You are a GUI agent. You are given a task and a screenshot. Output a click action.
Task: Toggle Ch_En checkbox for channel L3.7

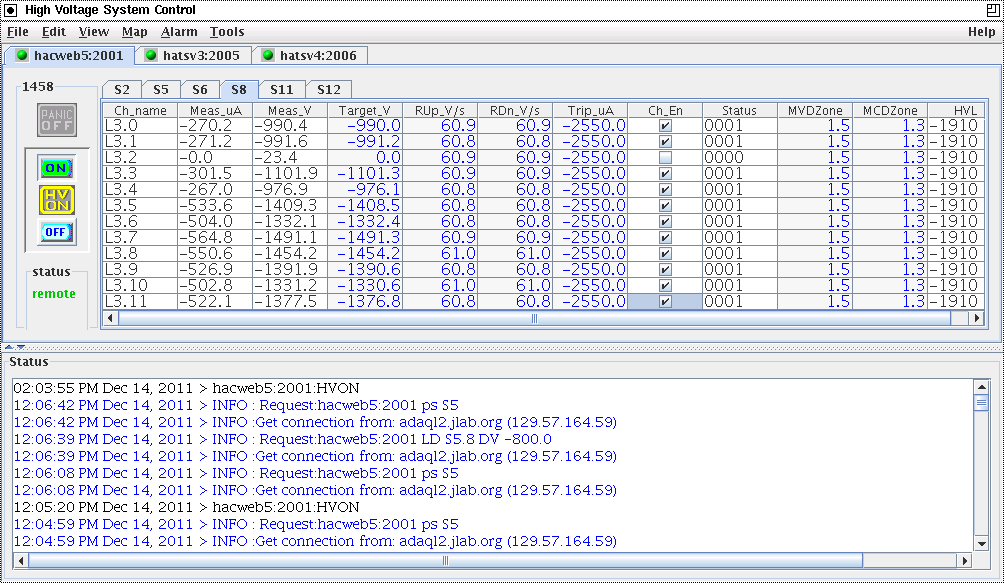pyautogui.click(x=665, y=238)
